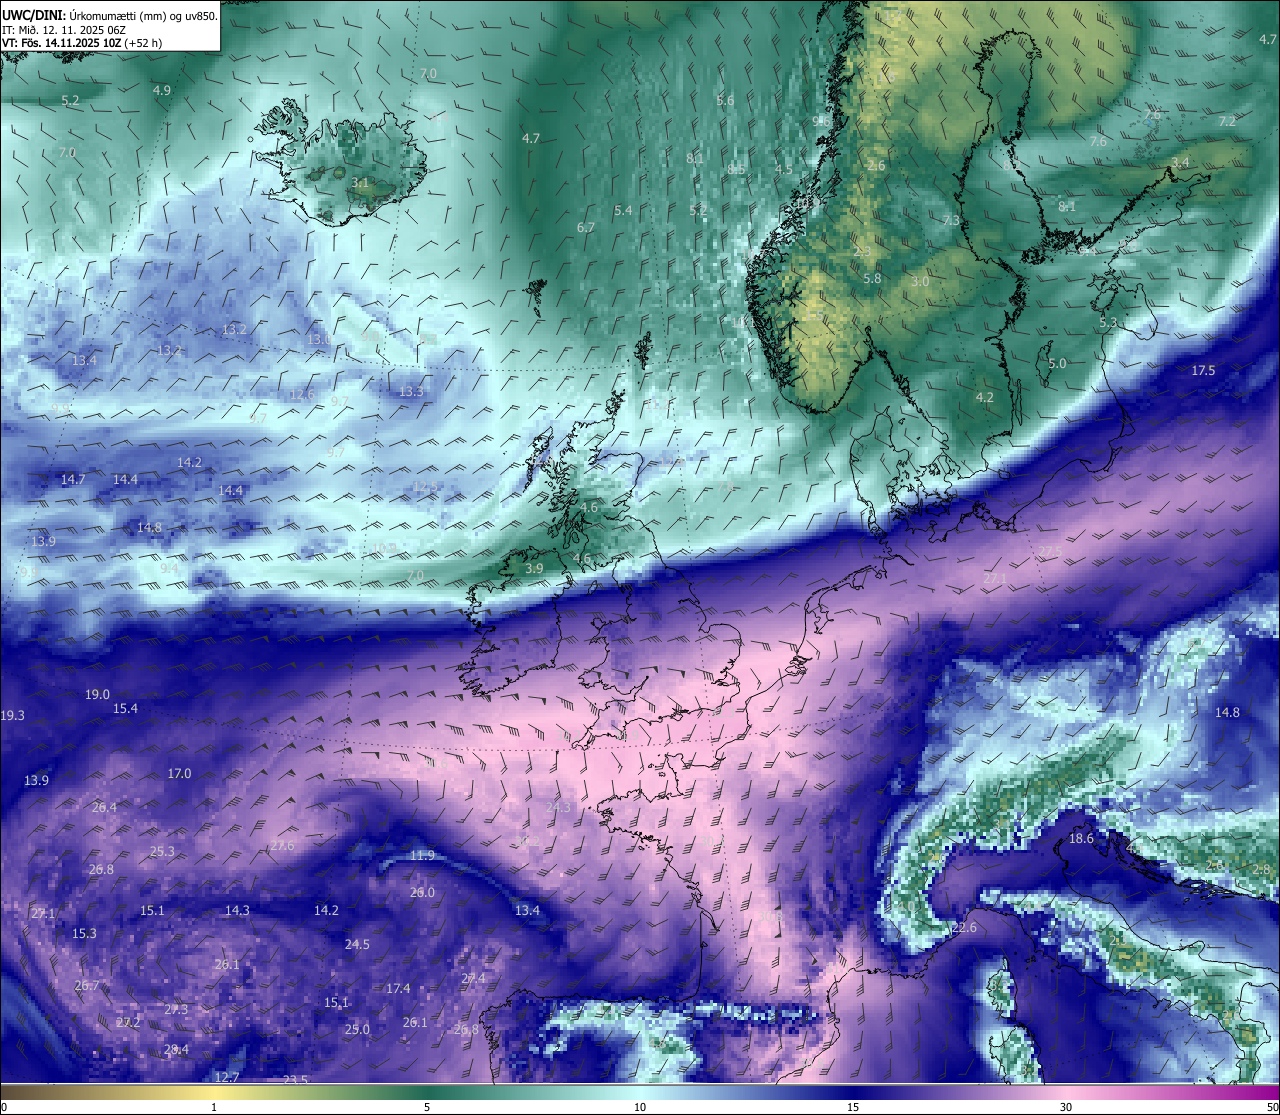Click the 15.3 value on the map

pyautogui.click(x=84, y=933)
